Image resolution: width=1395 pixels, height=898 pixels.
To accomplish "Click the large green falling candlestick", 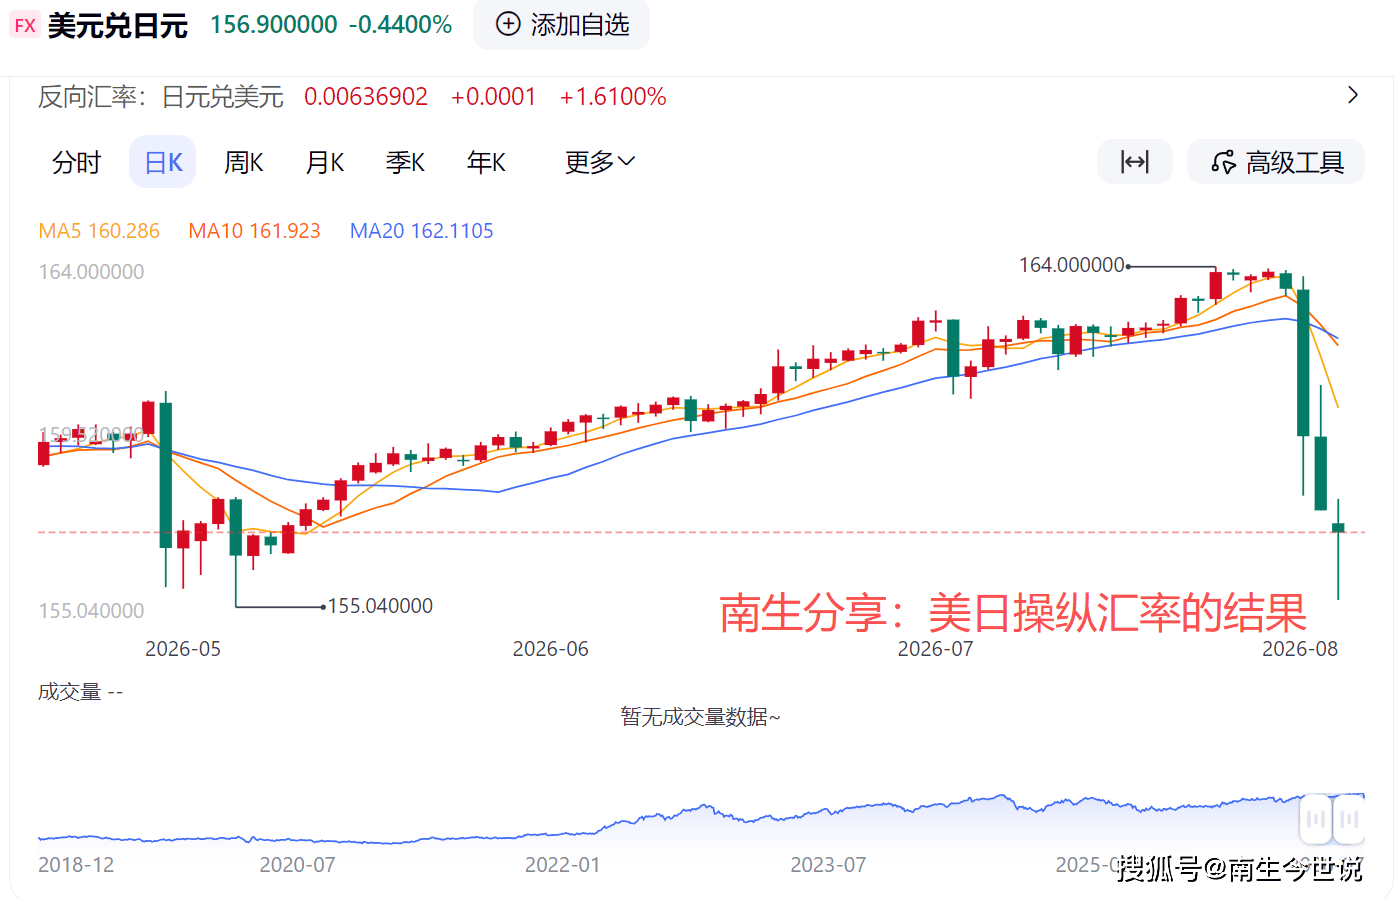I will [1303, 363].
